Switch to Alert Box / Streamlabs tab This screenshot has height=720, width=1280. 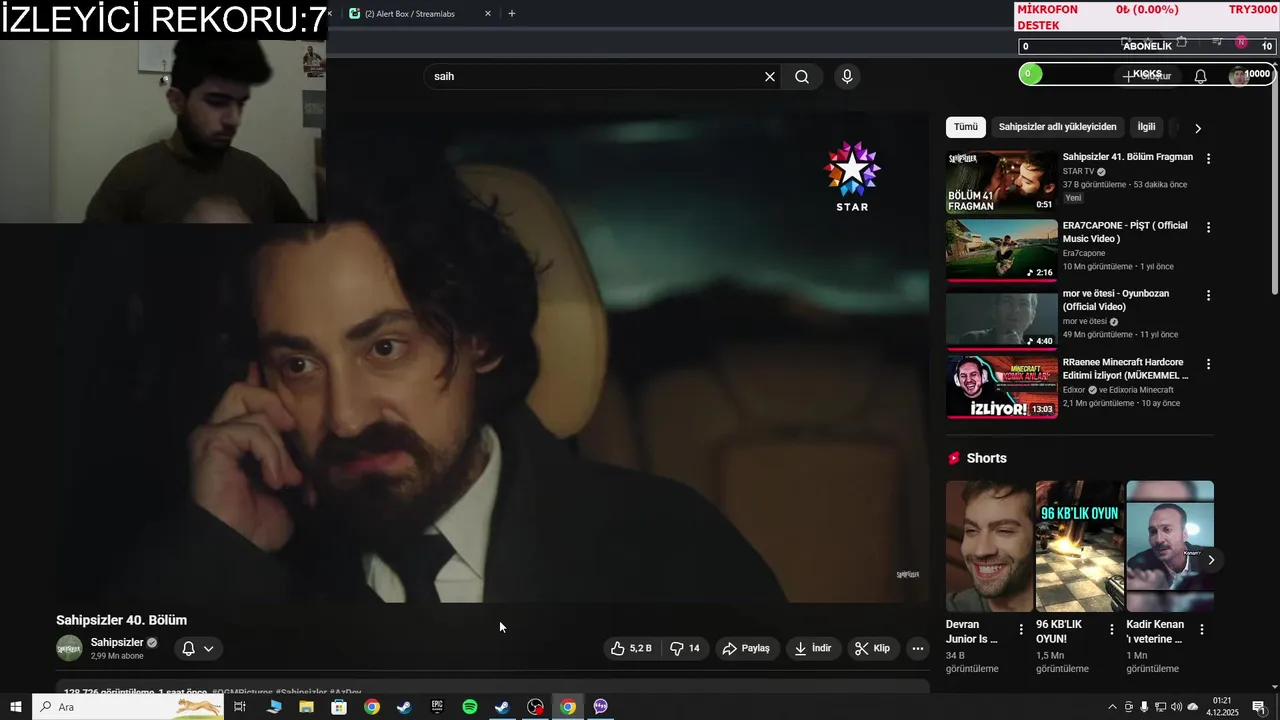[414, 14]
